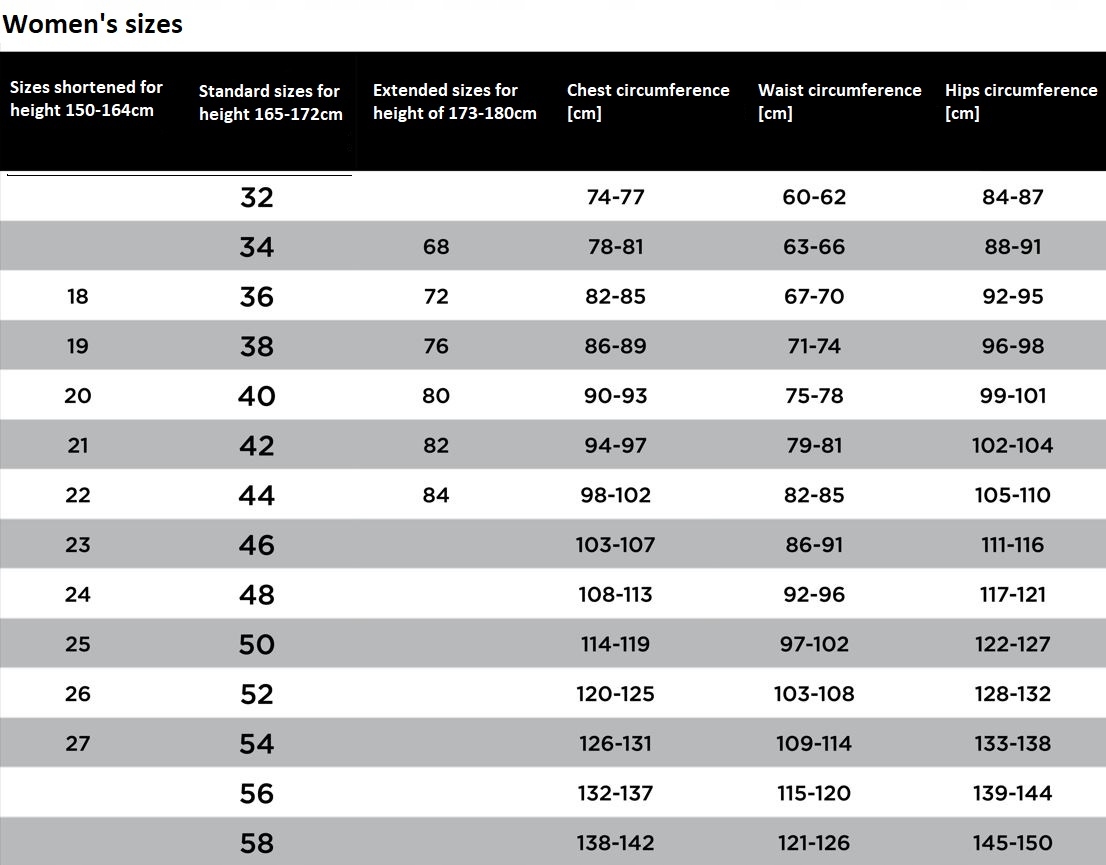Click hips circumference value 117-121

(x=1012, y=595)
